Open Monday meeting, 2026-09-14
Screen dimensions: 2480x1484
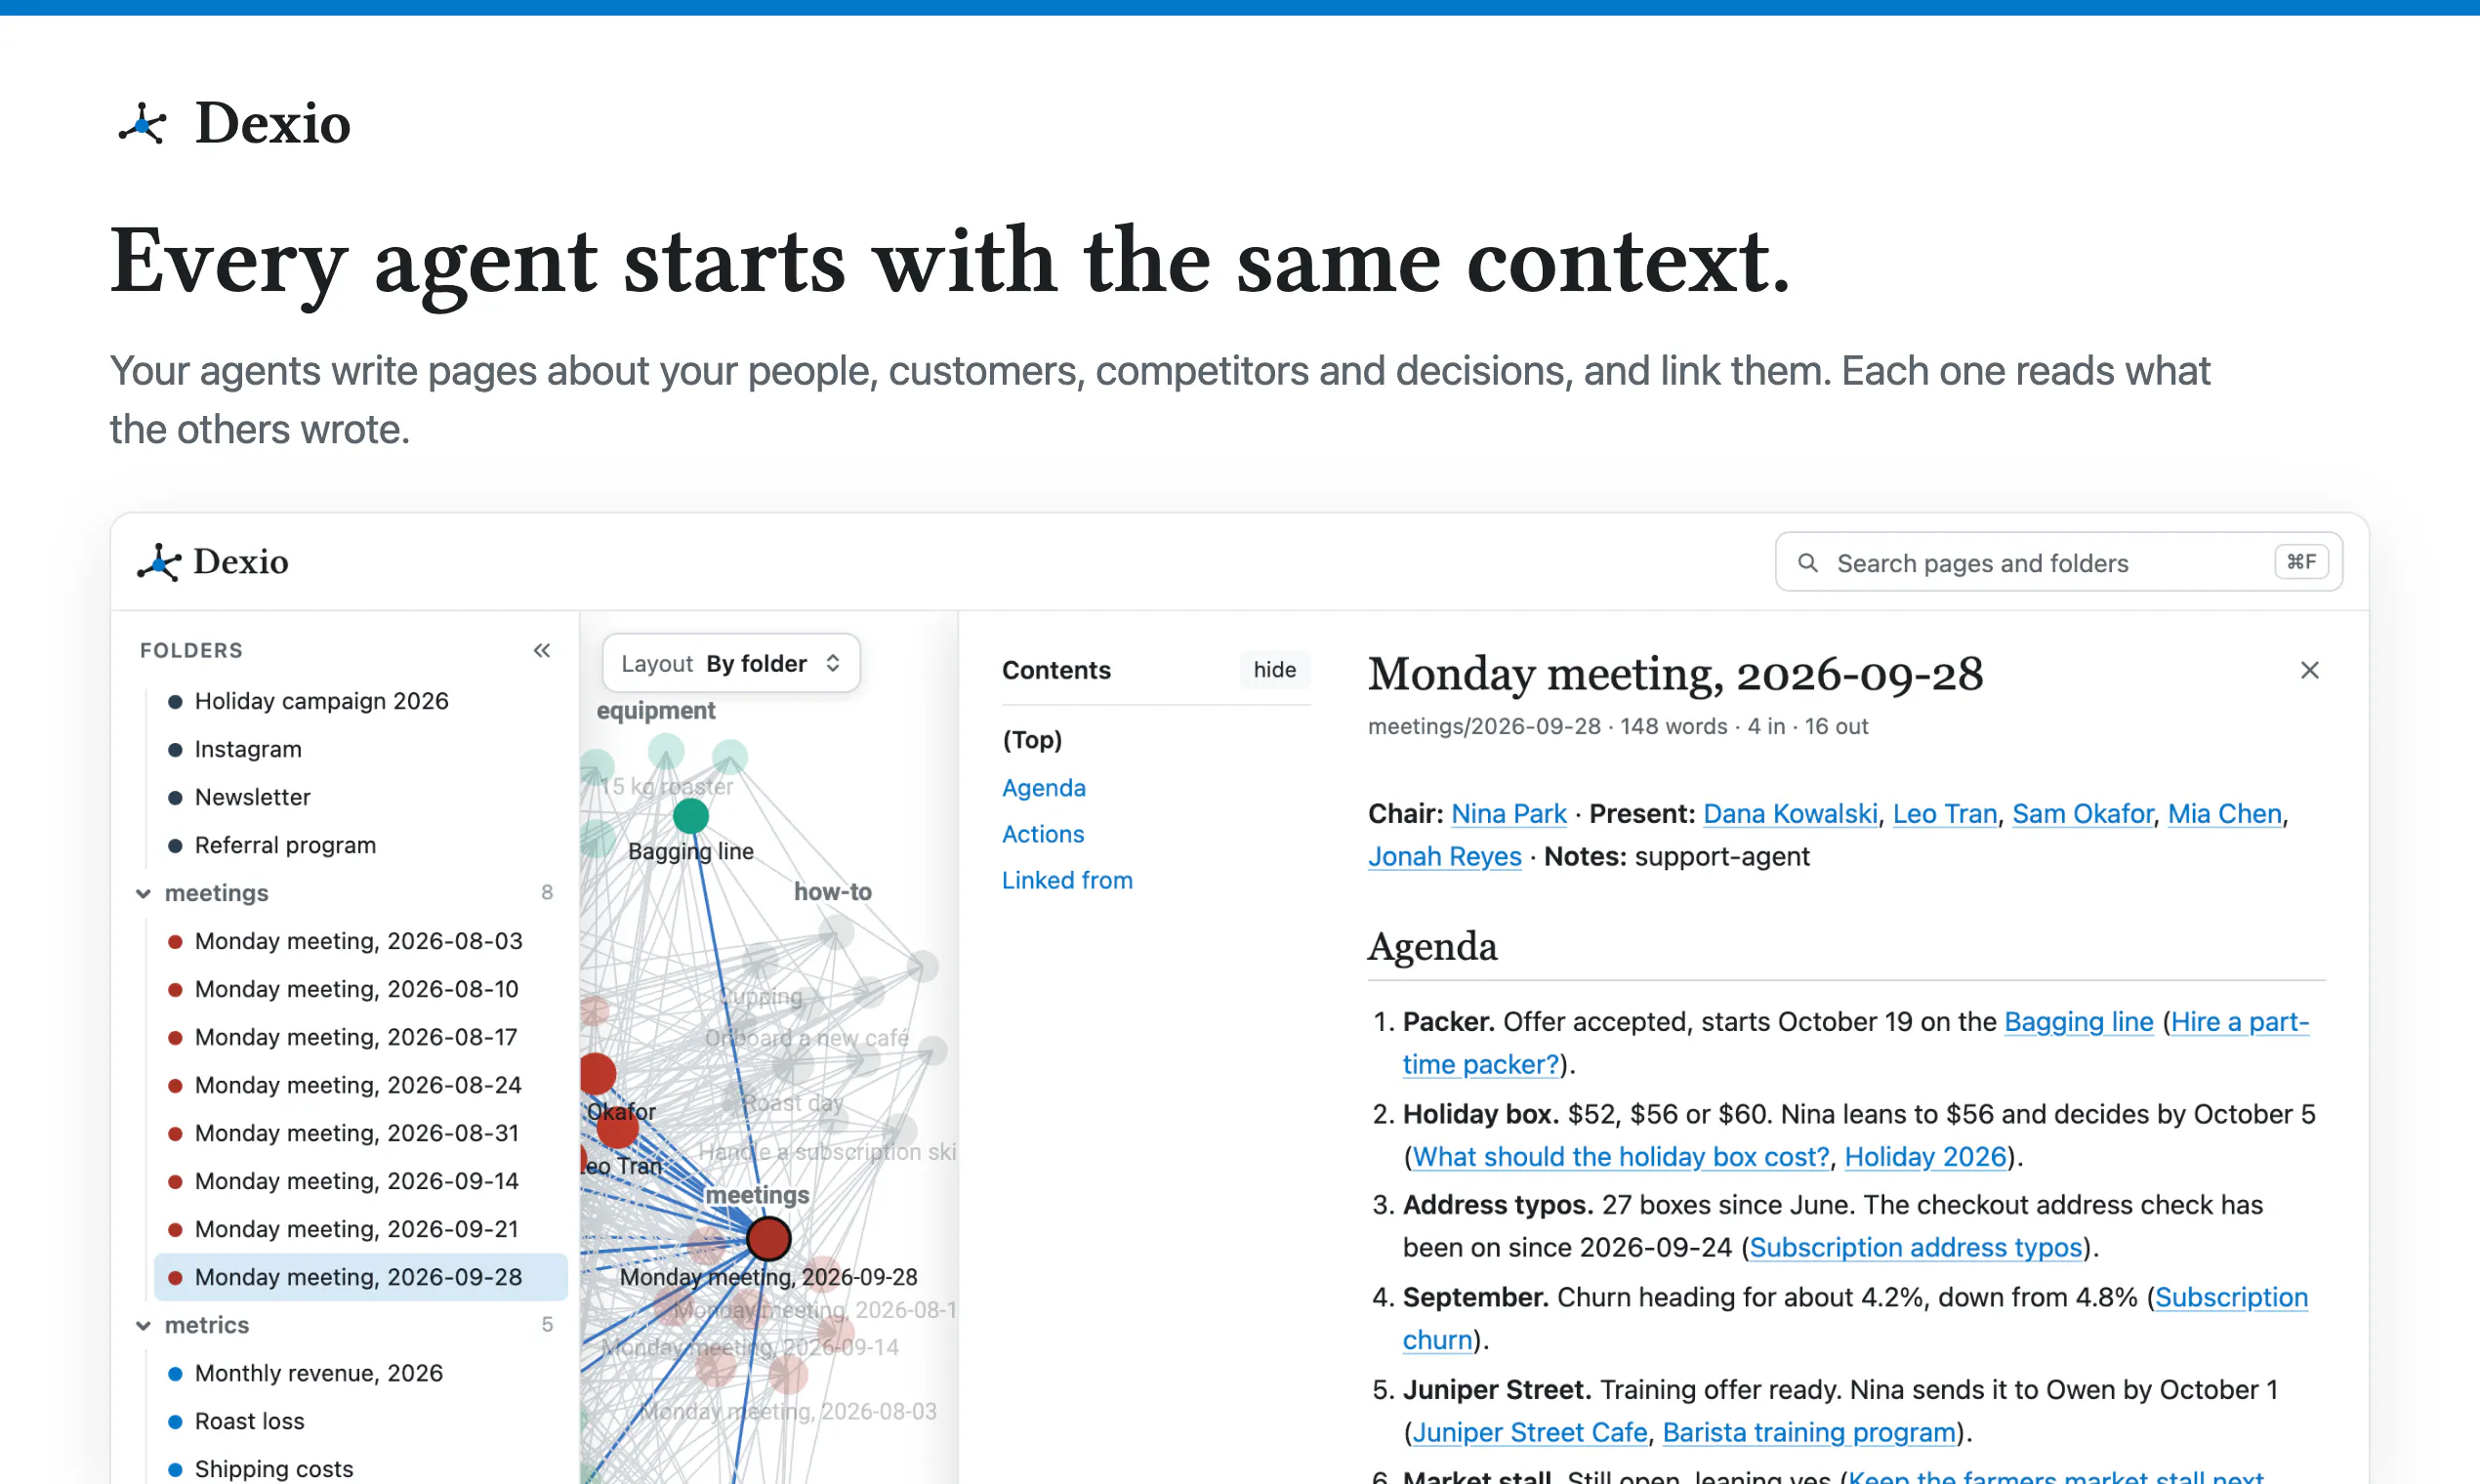360,1181
